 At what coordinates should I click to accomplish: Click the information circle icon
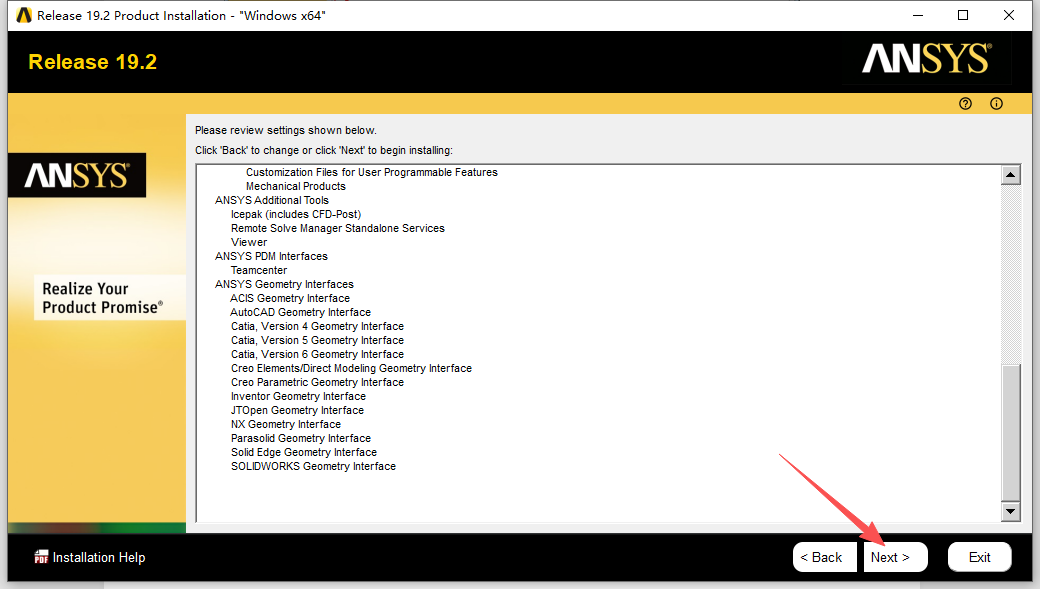[996, 103]
